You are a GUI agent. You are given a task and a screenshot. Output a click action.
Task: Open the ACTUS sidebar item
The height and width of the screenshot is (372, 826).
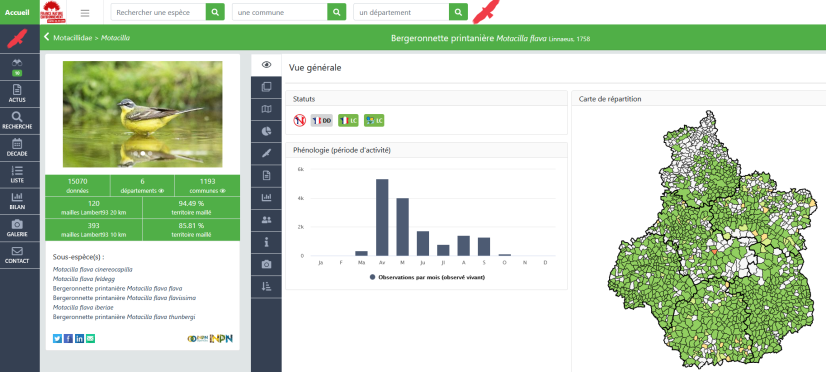[17, 94]
